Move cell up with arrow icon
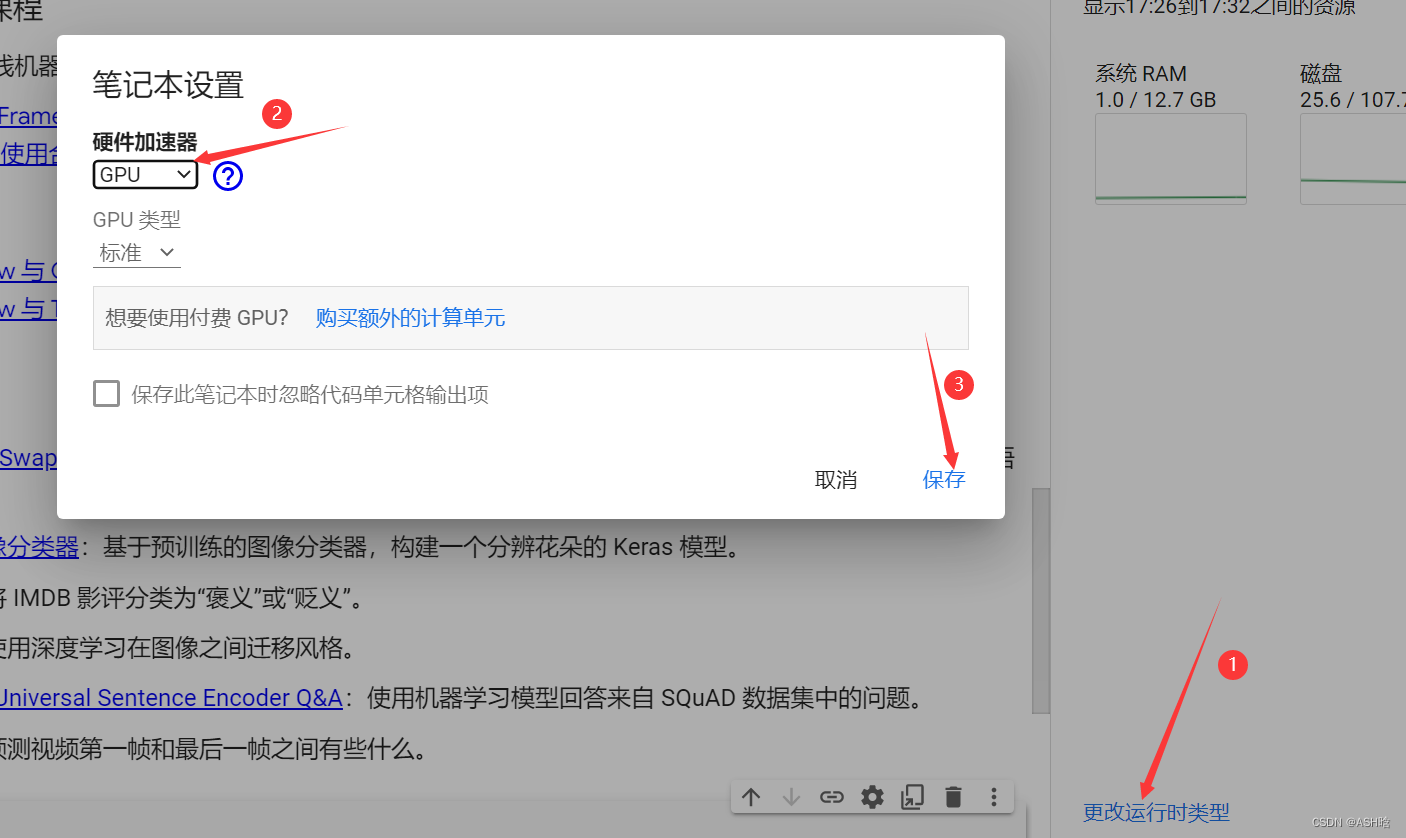 pos(751,797)
